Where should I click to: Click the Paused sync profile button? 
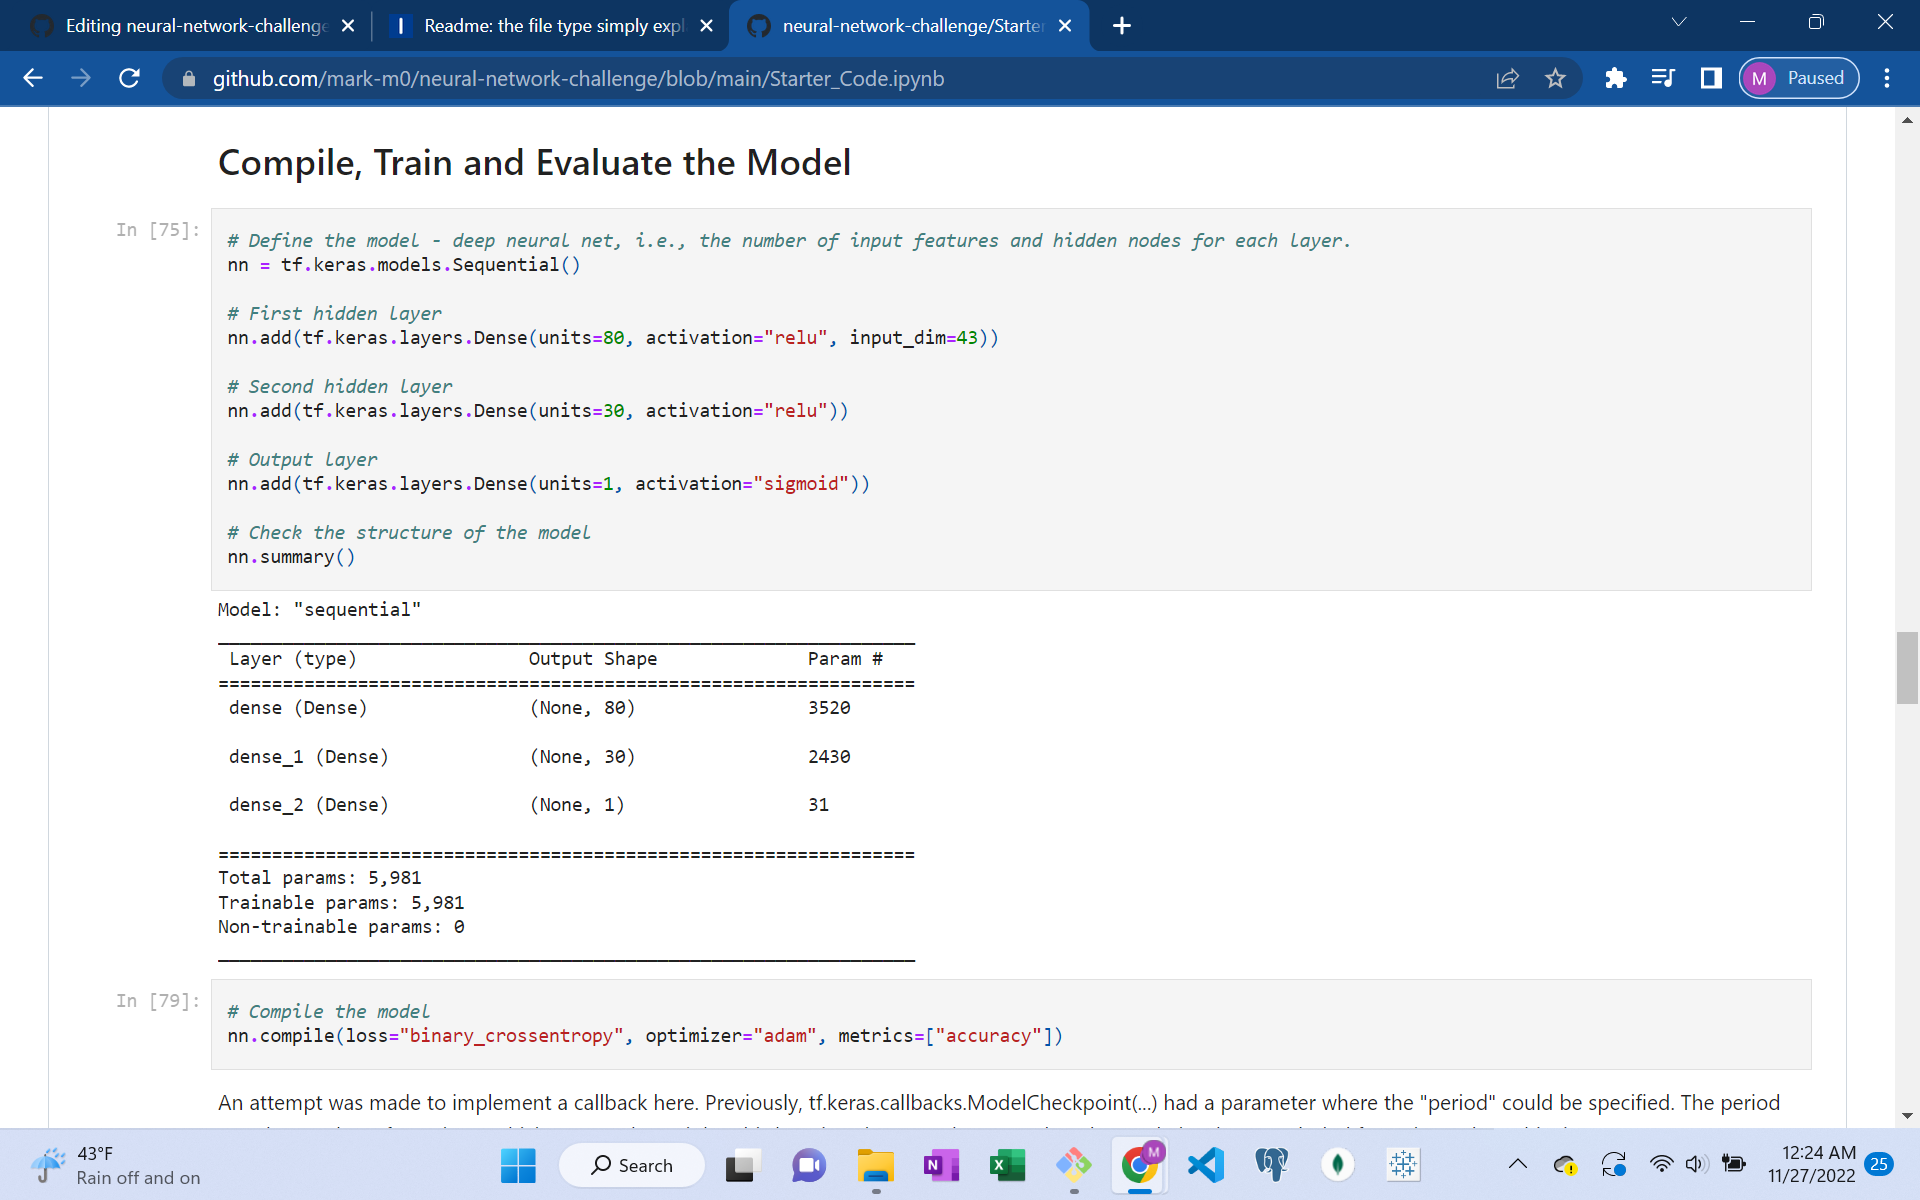pyautogui.click(x=1797, y=78)
